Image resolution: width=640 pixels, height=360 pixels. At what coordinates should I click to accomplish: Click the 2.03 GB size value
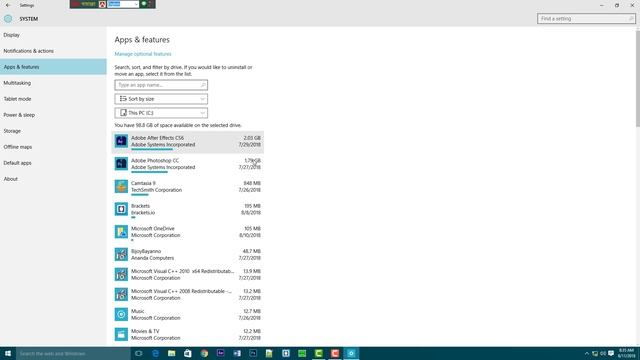pyautogui.click(x=252, y=138)
